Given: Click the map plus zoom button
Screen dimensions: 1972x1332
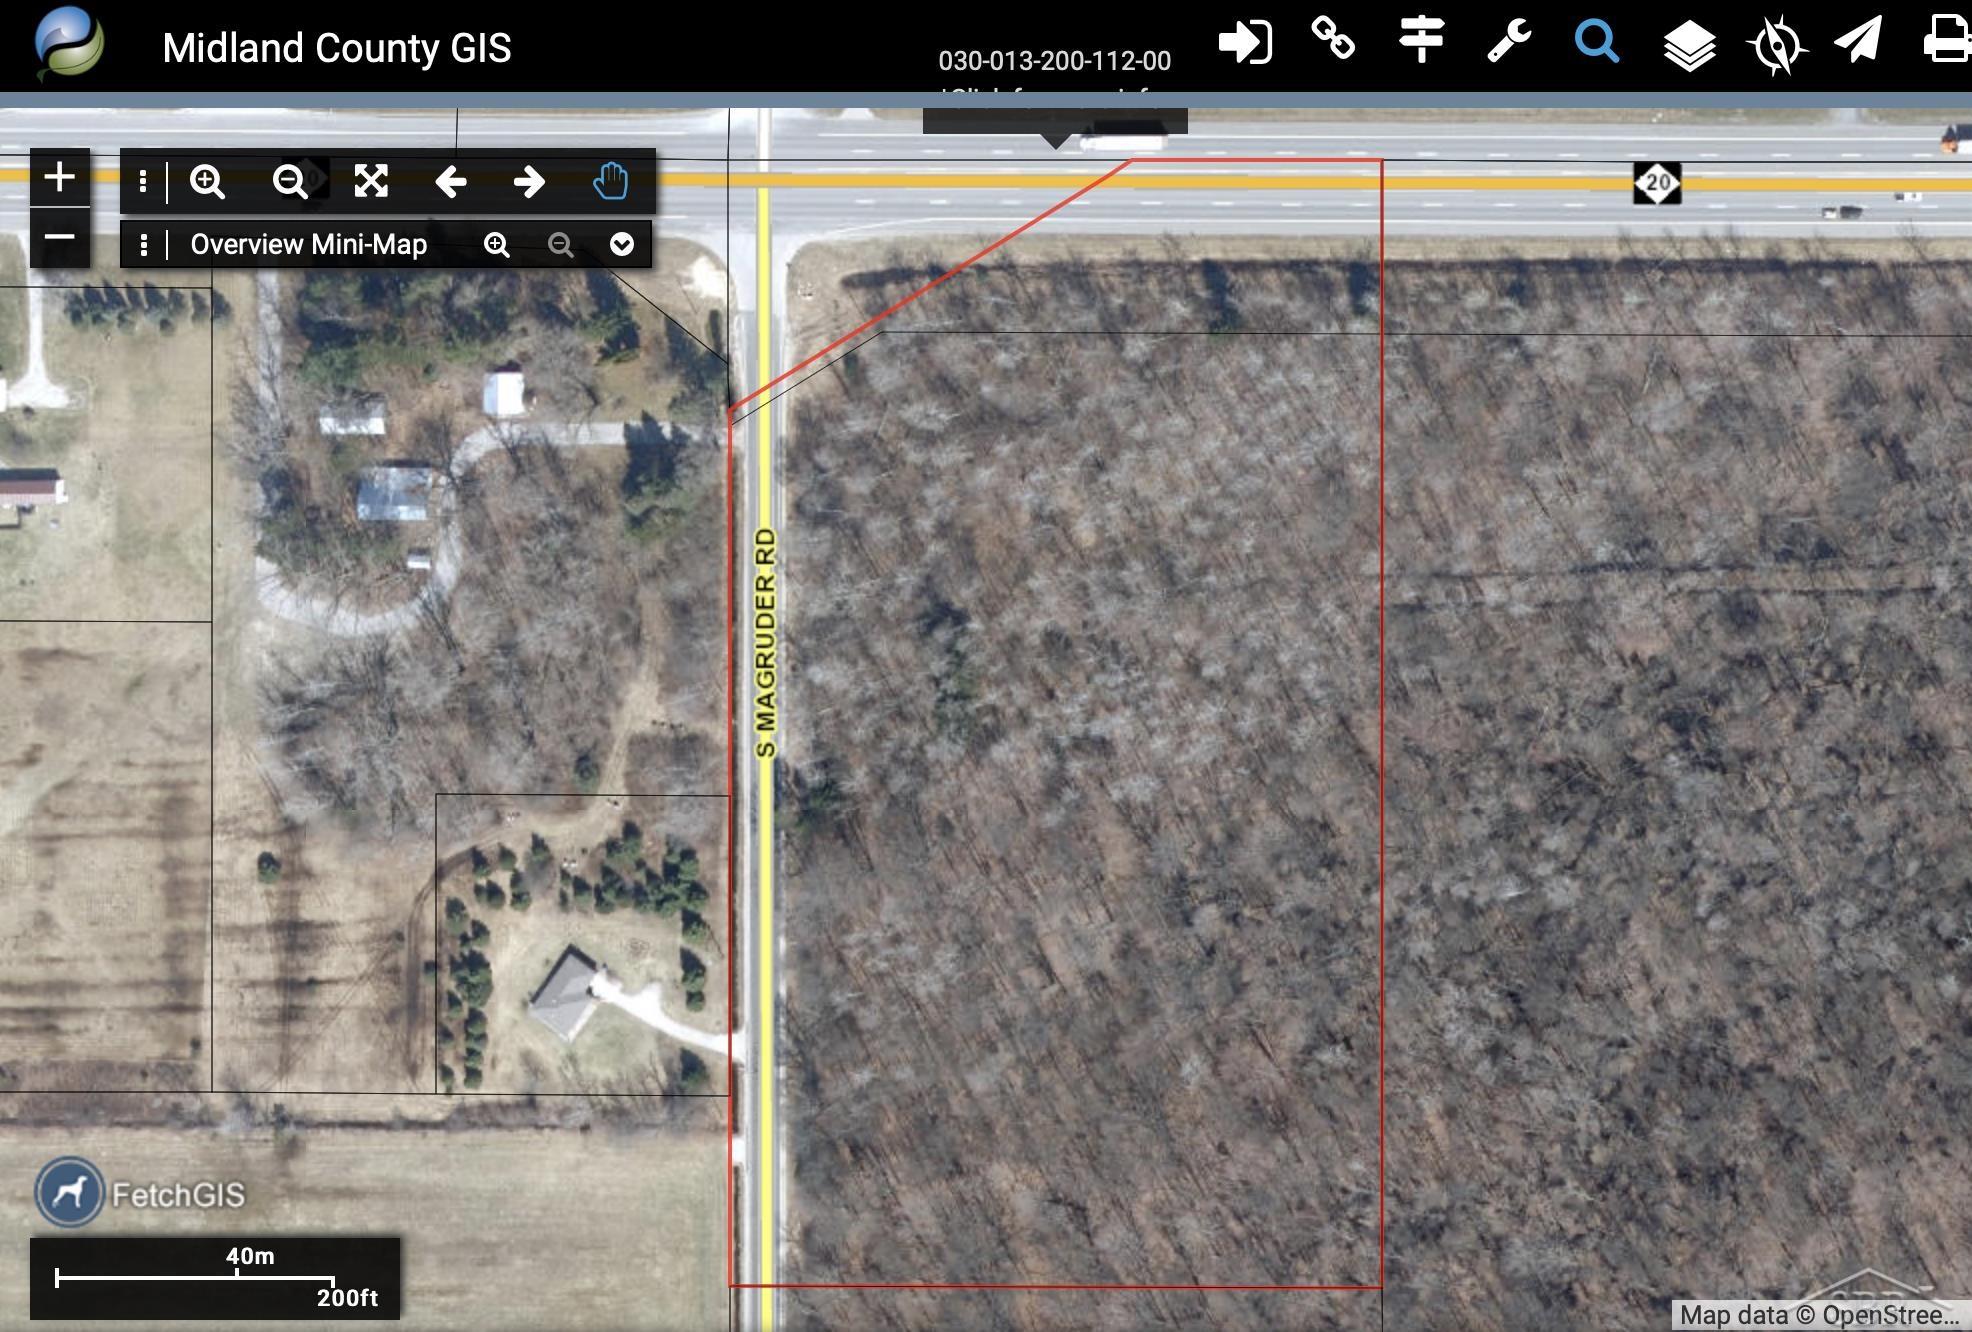Looking at the screenshot, I should coord(60,177).
